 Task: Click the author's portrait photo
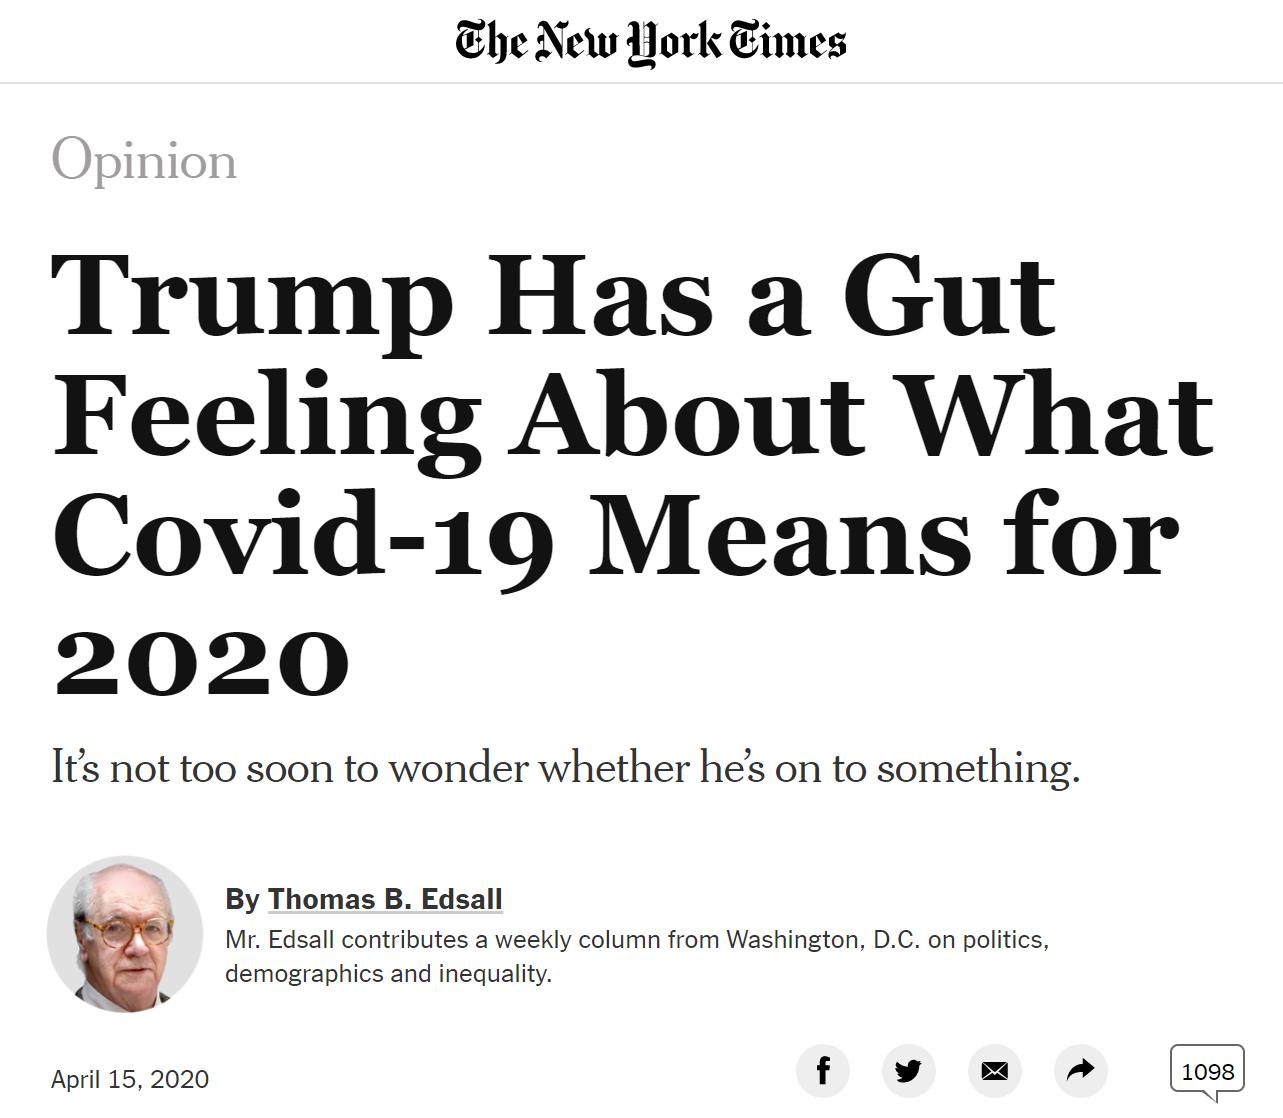point(125,934)
